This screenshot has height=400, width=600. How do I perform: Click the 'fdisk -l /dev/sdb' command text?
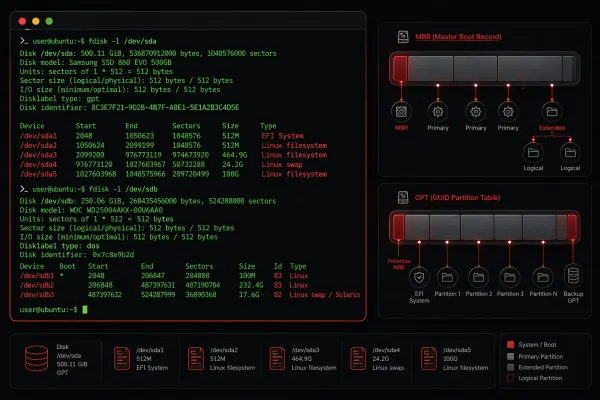click(x=123, y=189)
